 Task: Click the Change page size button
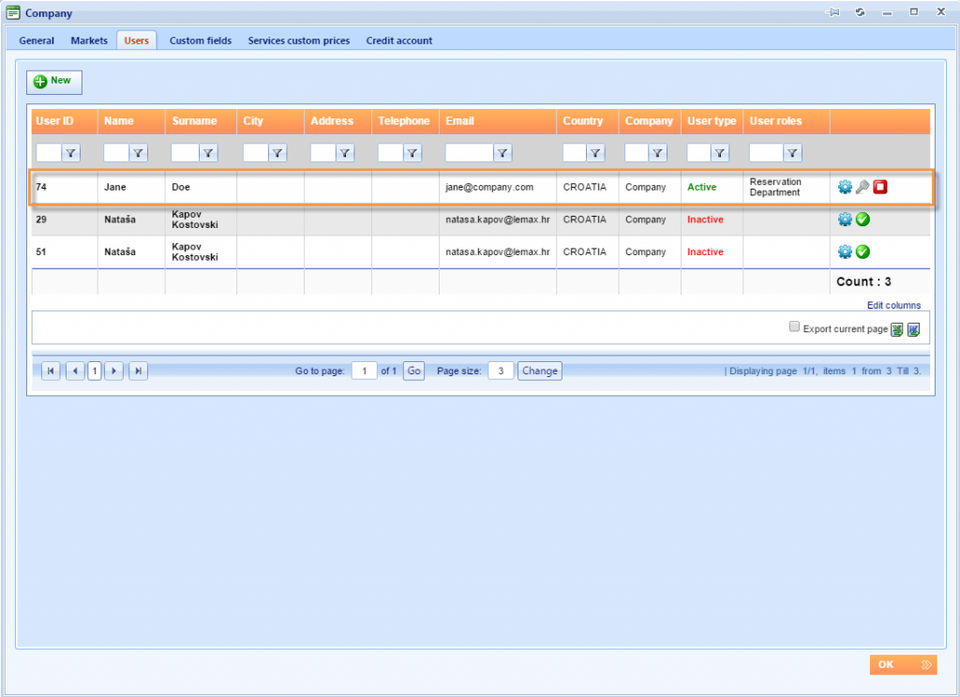[x=539, y=371]
